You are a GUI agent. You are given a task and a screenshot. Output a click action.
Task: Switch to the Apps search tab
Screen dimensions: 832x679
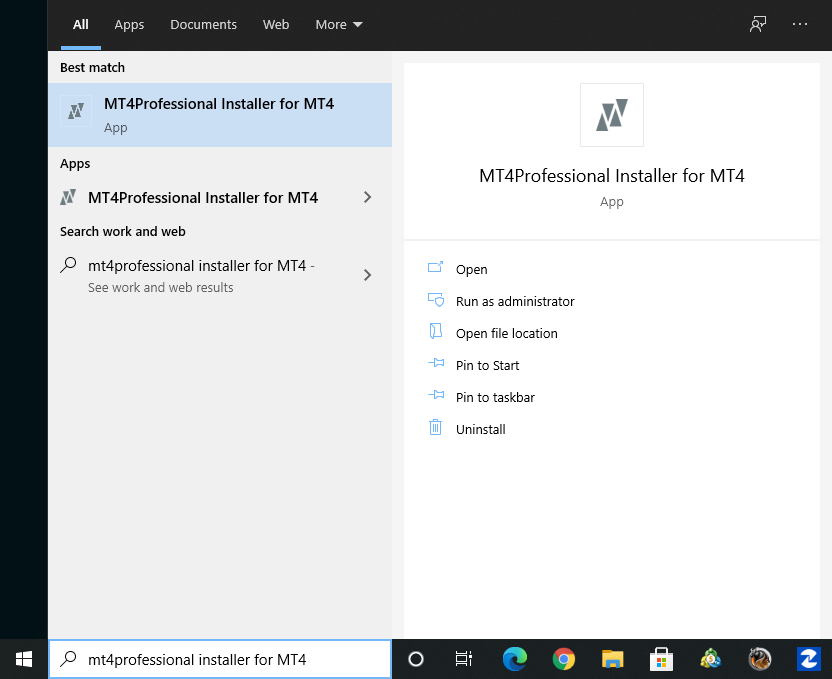tap(129, 24)
